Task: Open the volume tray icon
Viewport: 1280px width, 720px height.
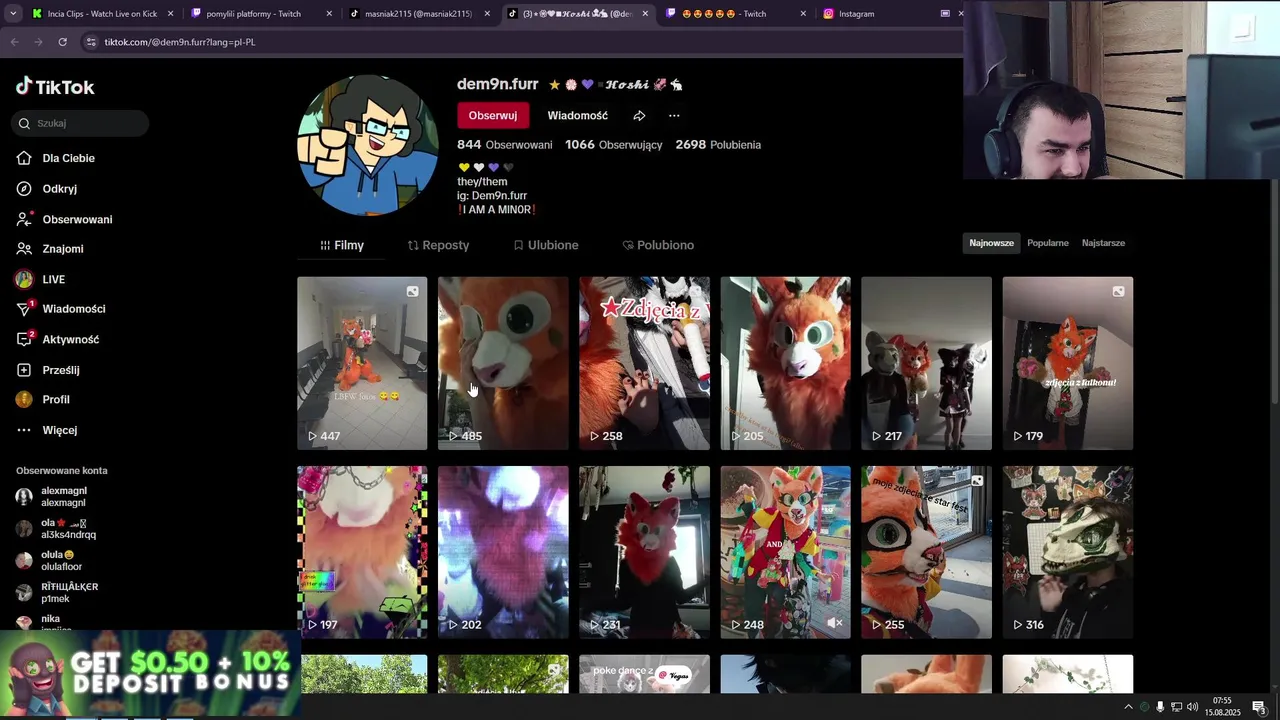Action: tap(1192, 707)
